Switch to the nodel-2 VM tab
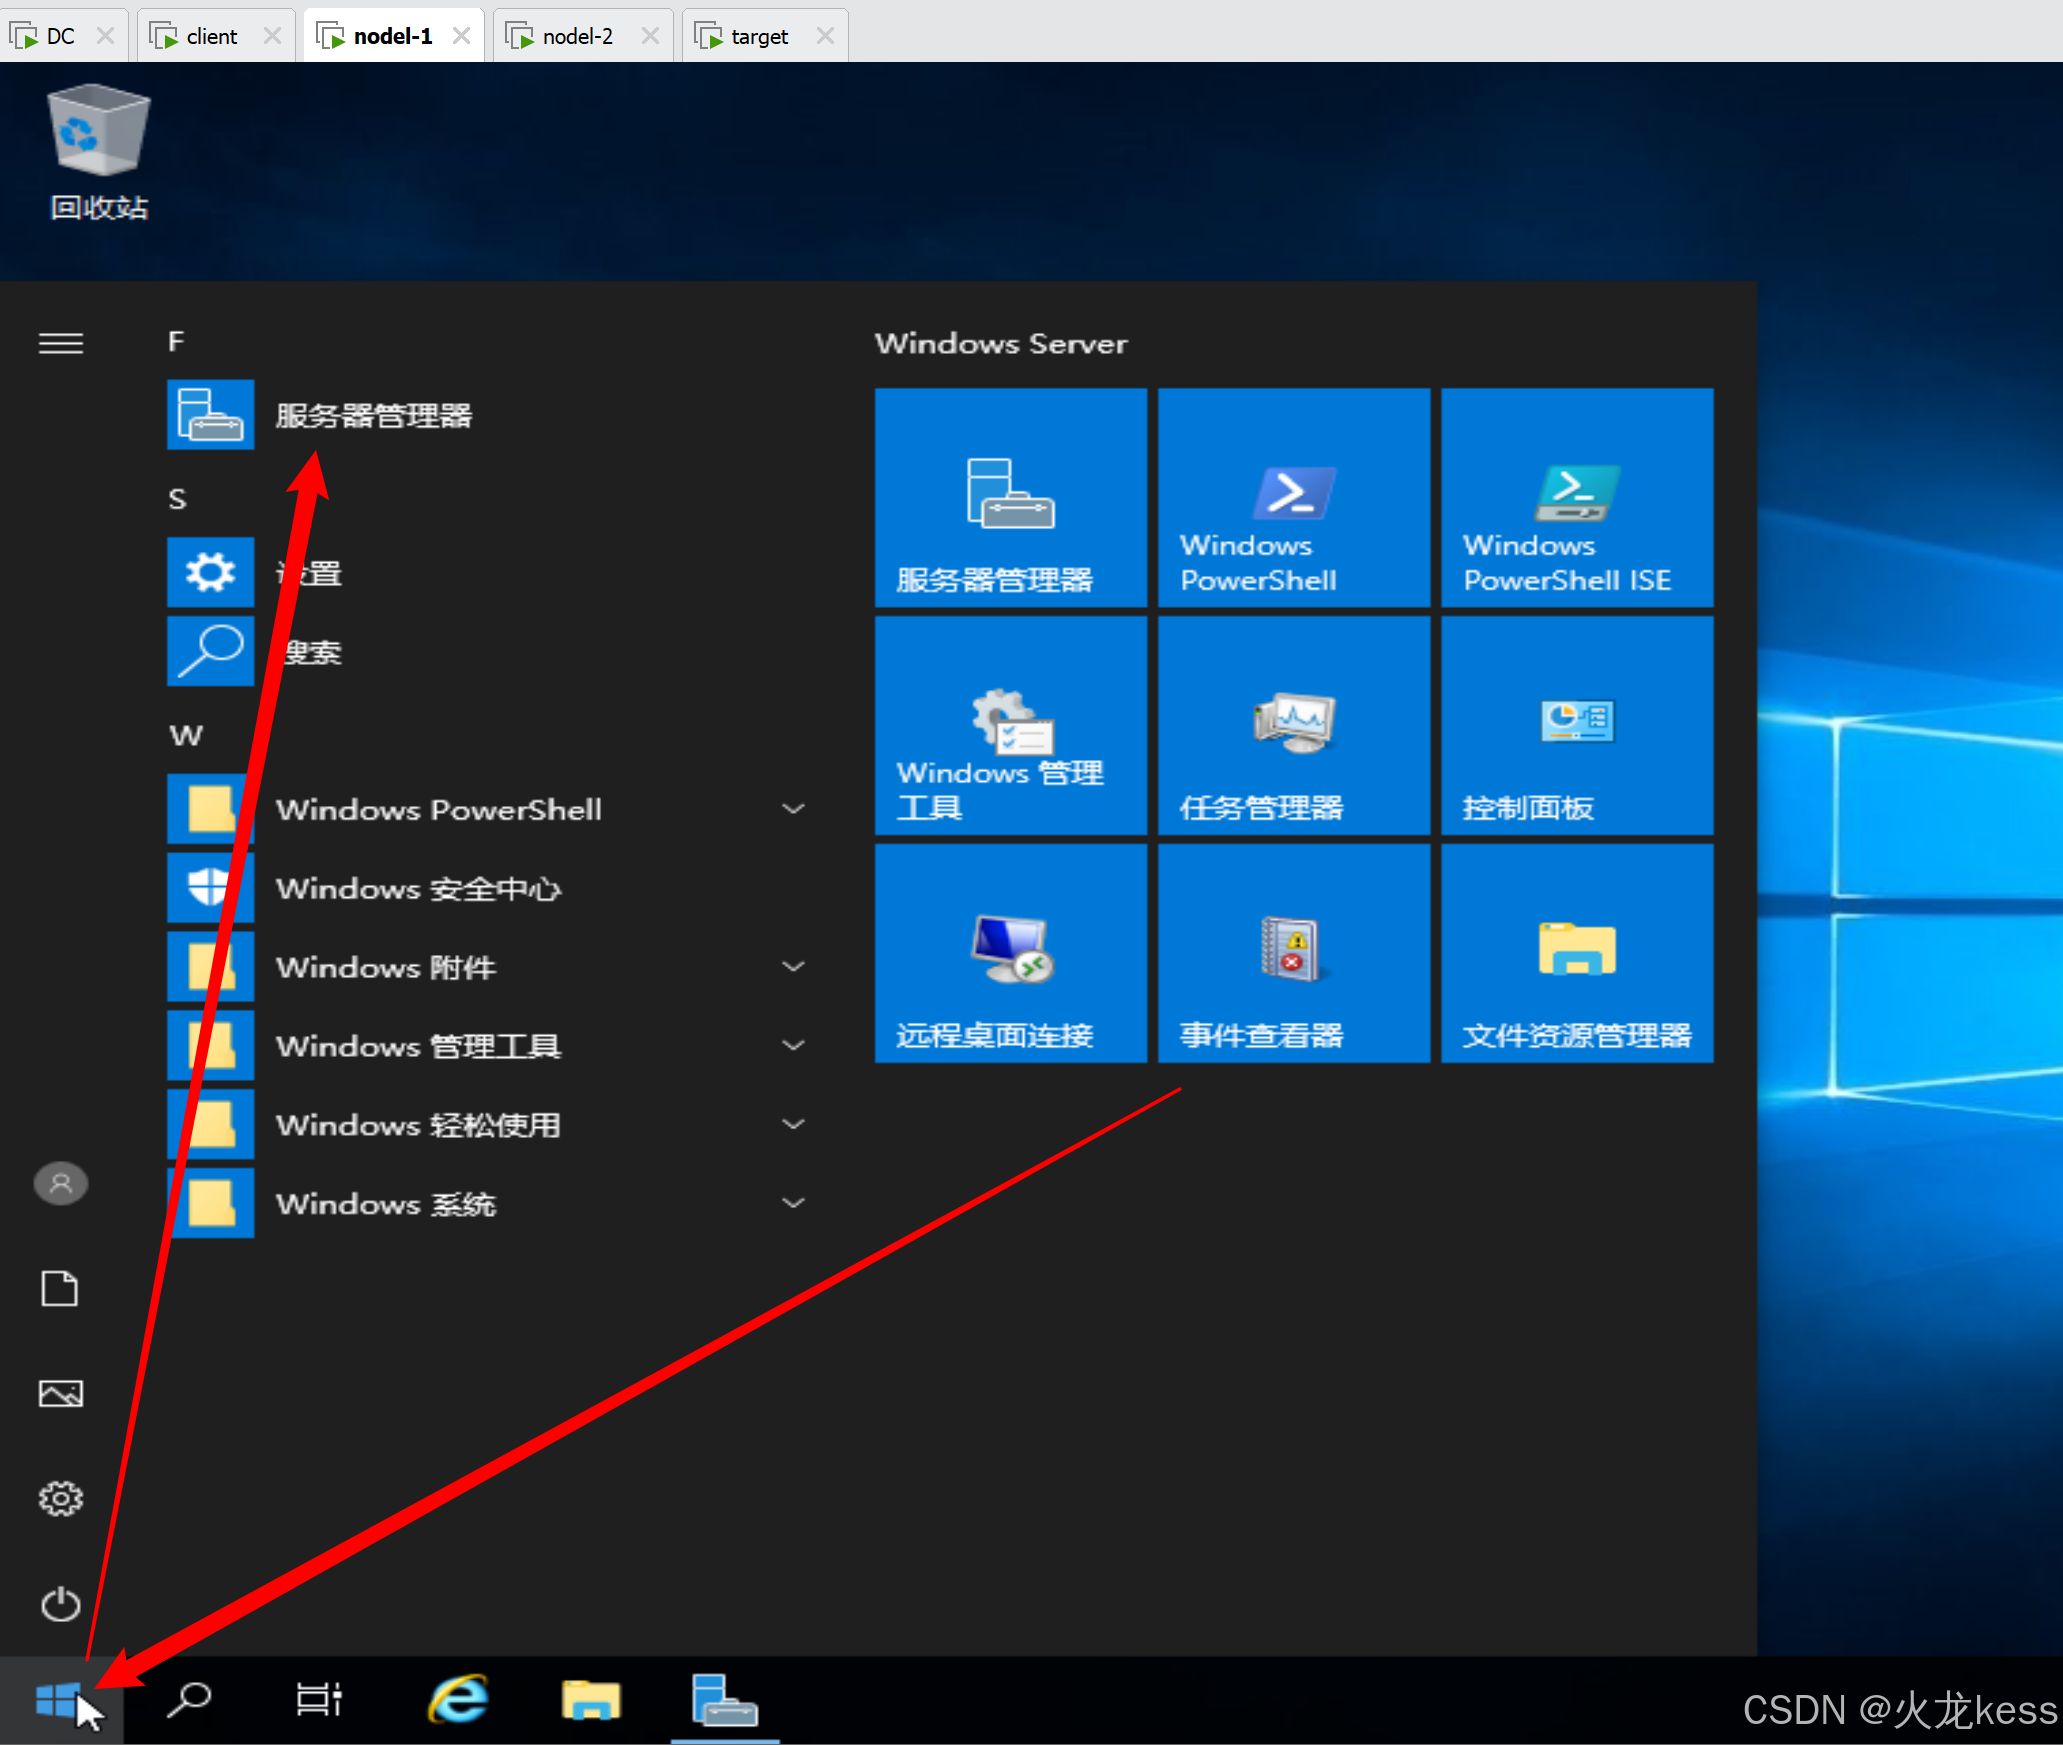Image resolution: width=2063 pixels, height=1745 pixels. pyautogui.click(x=577, y=36)
